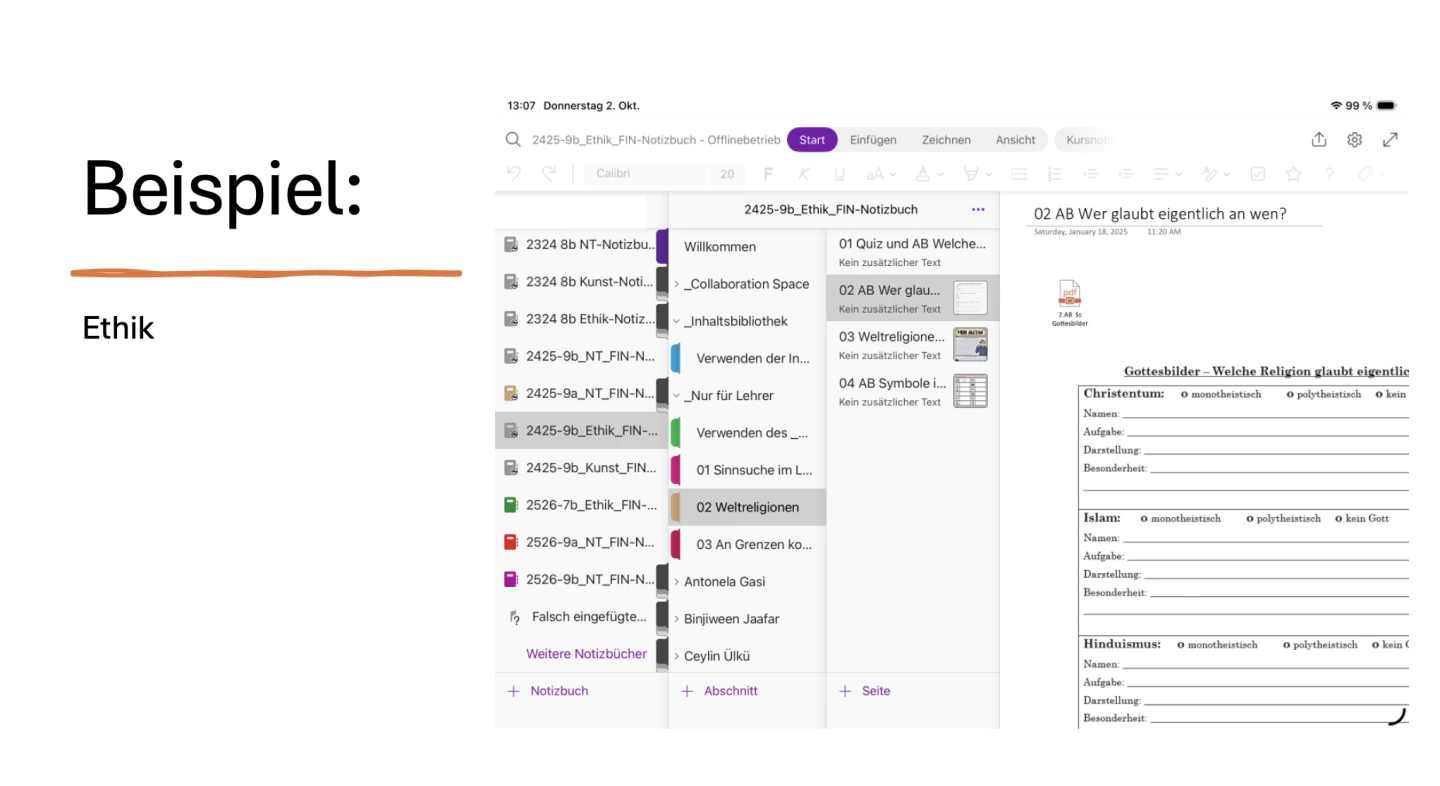Click the undo arrow icon

point(514,174)
